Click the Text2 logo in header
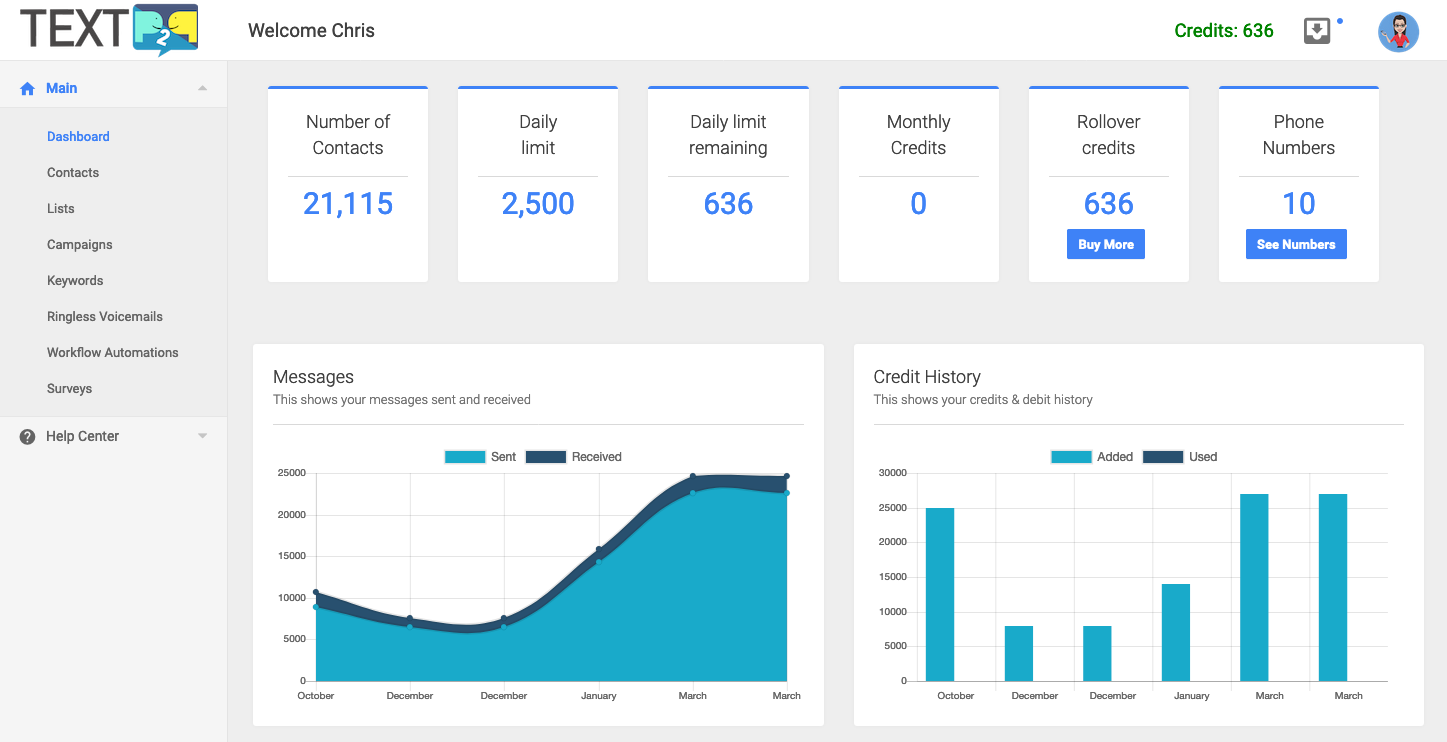Viewport: 1447px width, 742px height. (109, 30)
